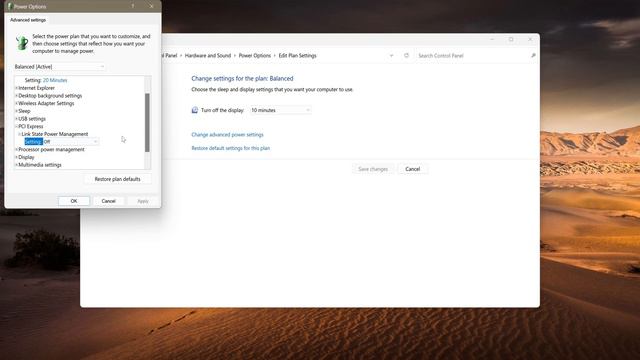Click Cancel in Edit Plan Settings window

(x=413, y=169)
